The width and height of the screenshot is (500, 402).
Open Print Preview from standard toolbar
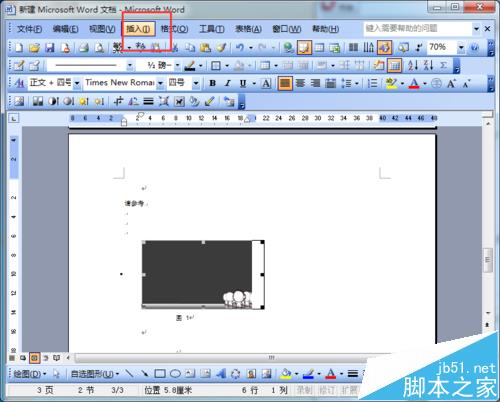click(x=99, y=48)
